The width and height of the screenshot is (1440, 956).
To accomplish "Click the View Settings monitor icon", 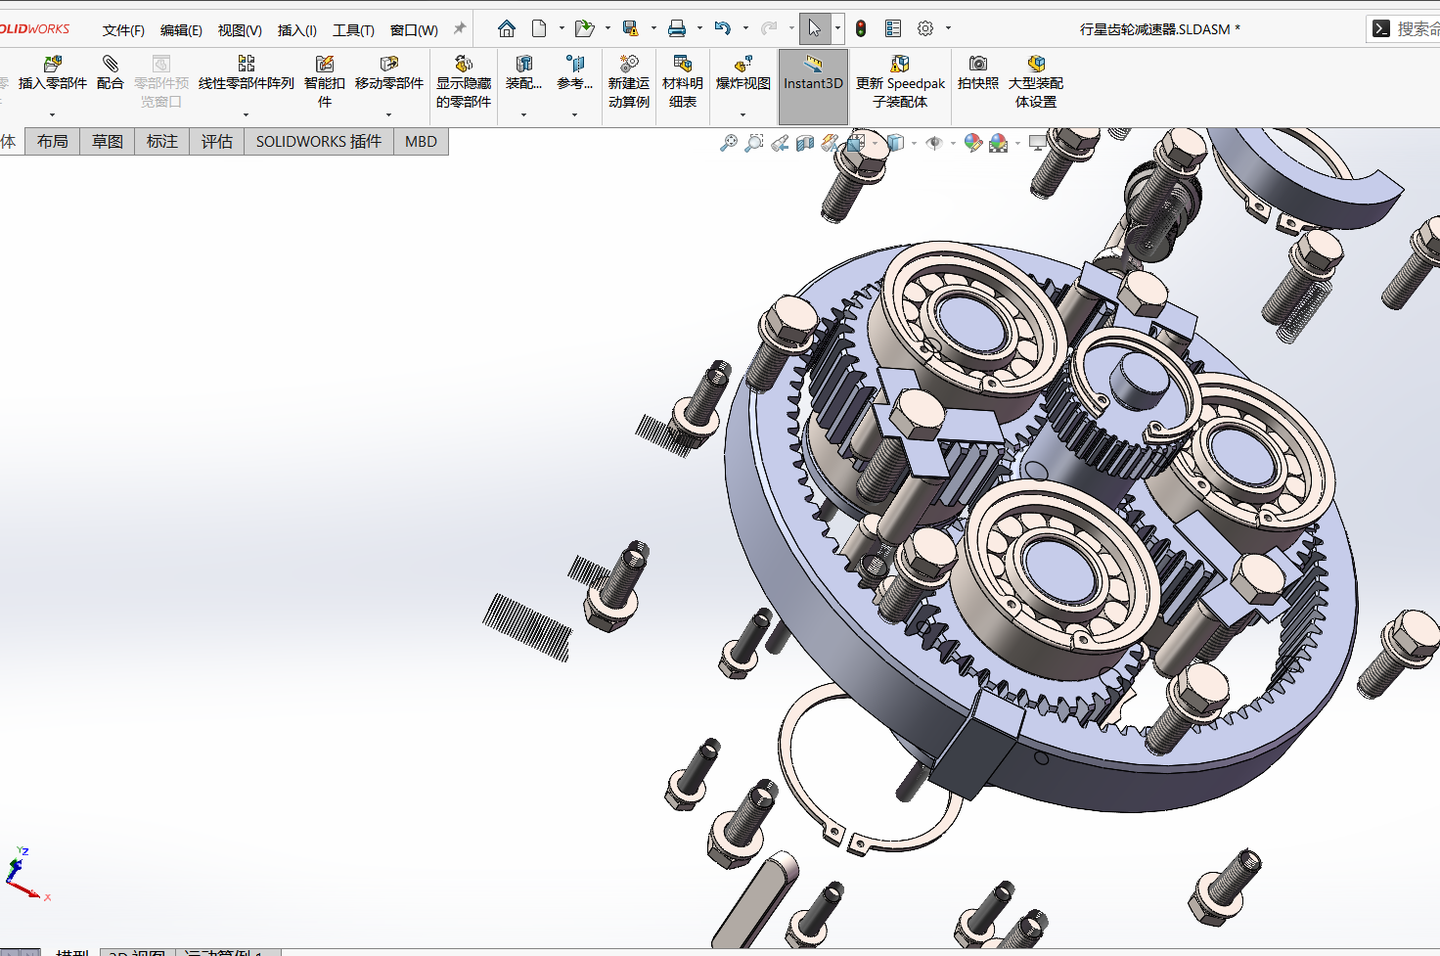I will 1038,143.
